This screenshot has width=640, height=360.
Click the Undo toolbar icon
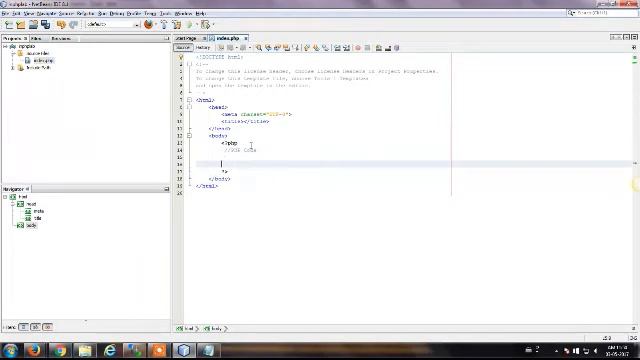point(61,25)
